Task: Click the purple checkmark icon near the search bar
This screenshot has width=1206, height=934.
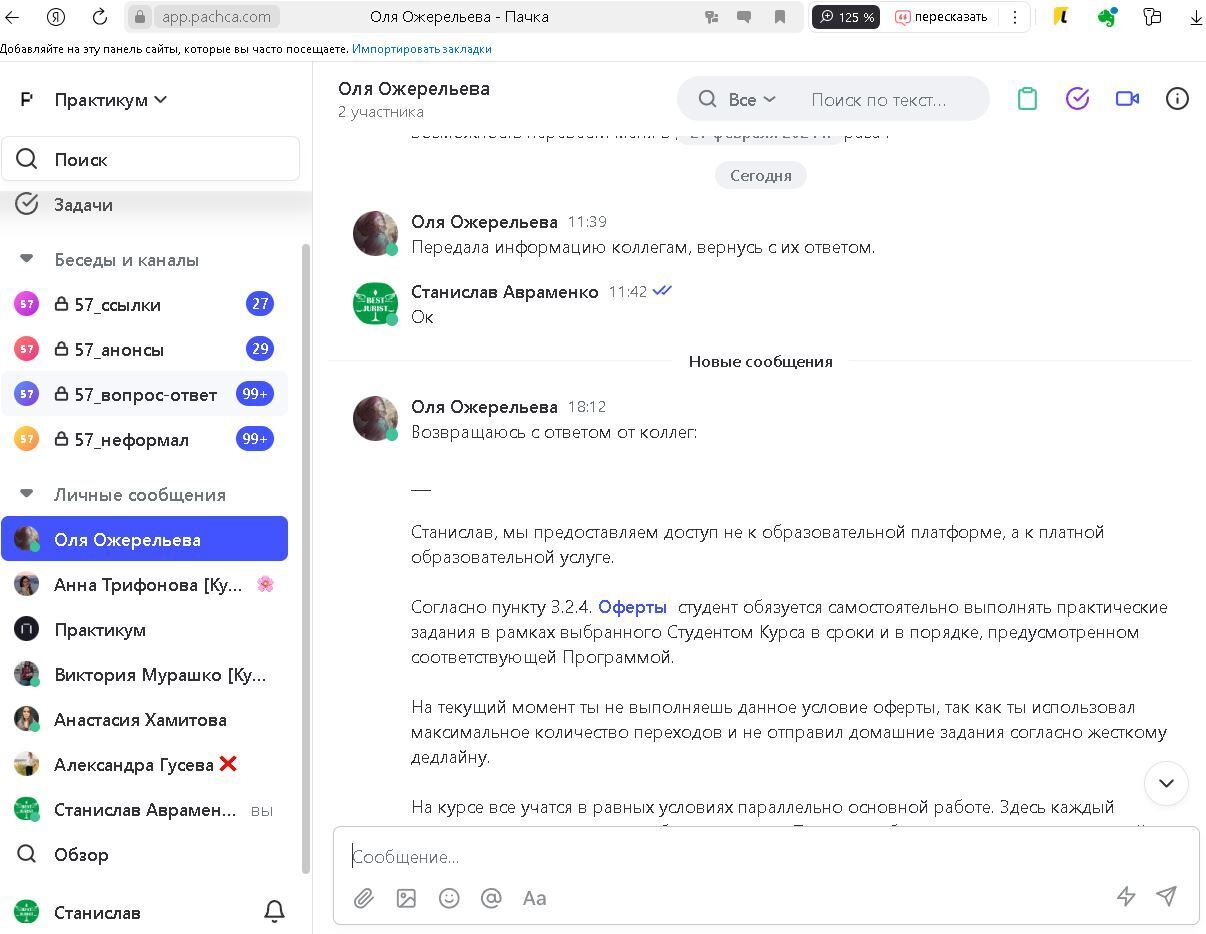Action: coord(1077,99)
